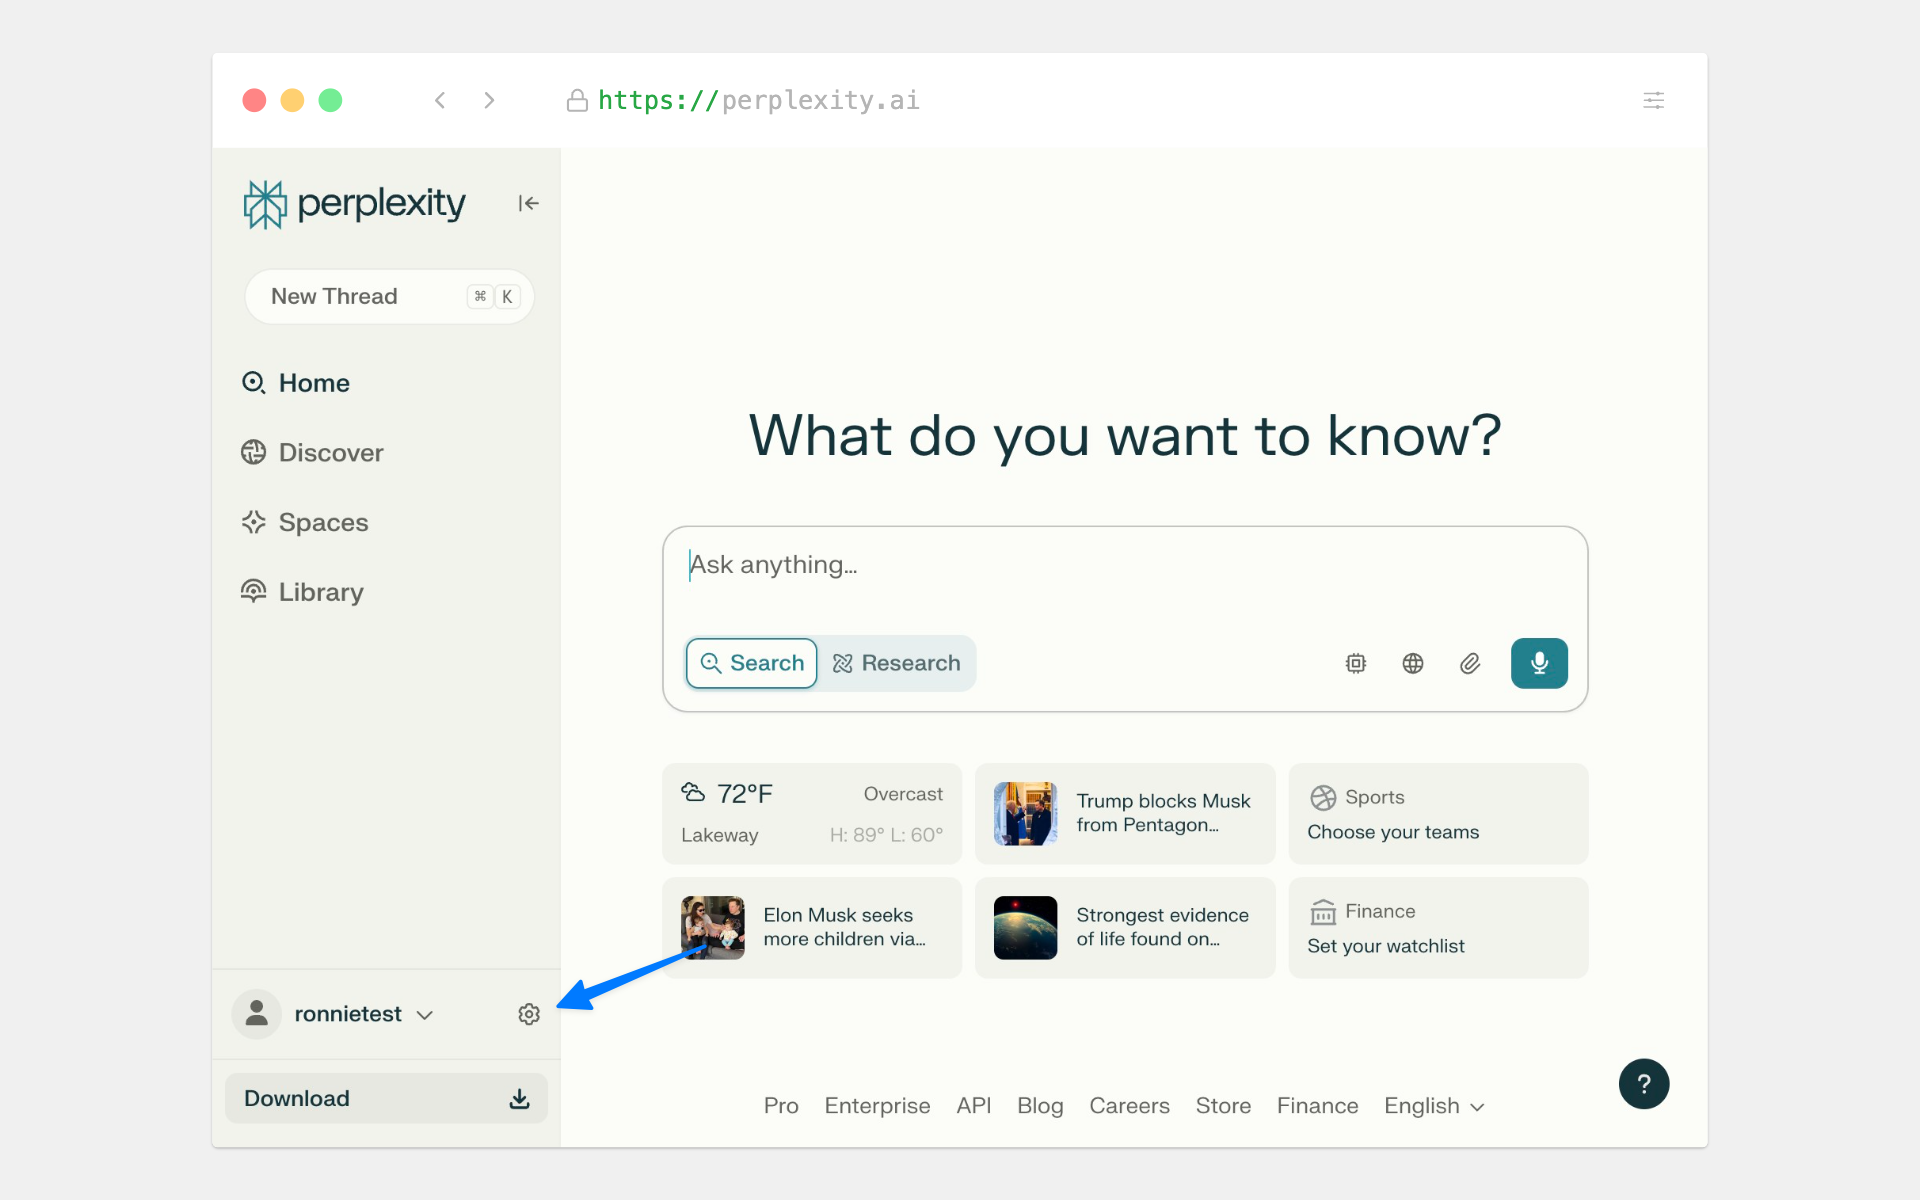Click the browser back arrow
Viewport: 1920px width, 1200px height.
(440, 100)
